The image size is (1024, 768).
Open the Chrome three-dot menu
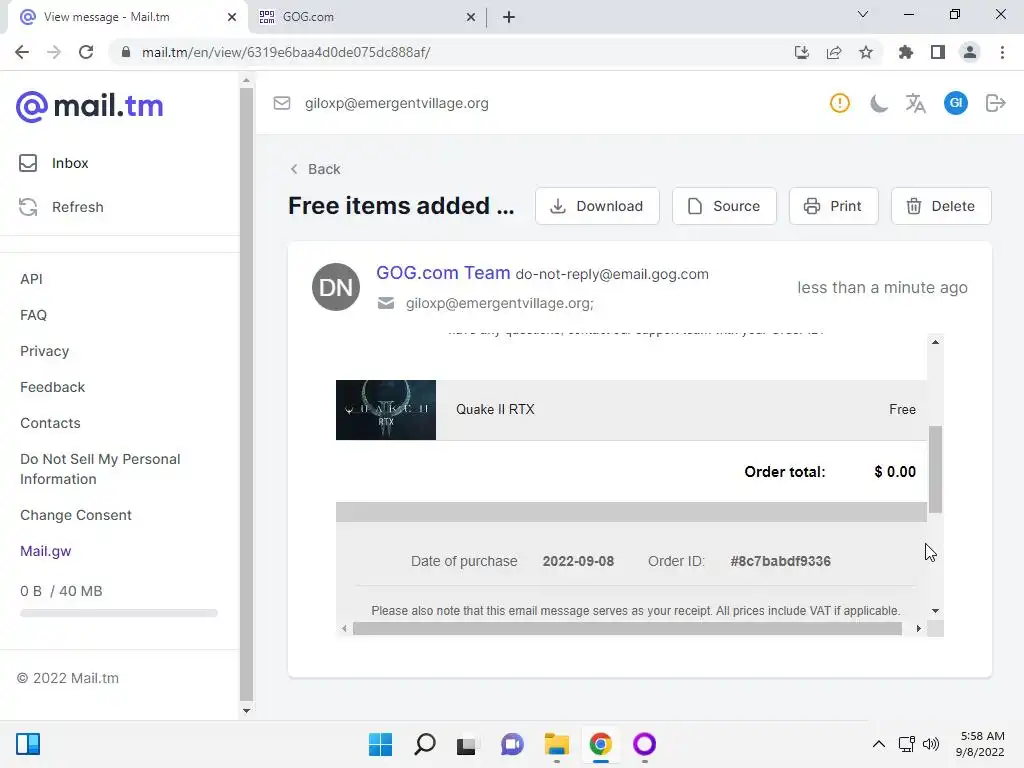click(1002, 52)
